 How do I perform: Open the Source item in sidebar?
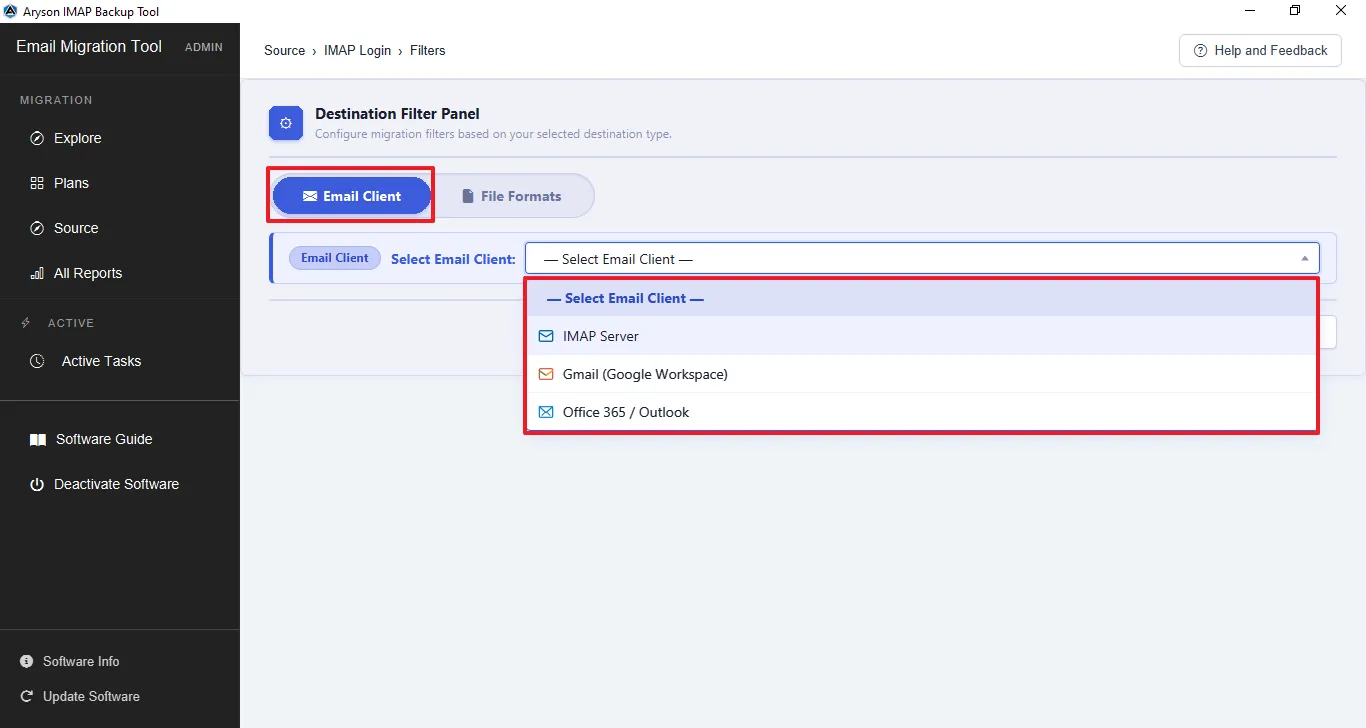pyautogui.click(x=76, y=228)
